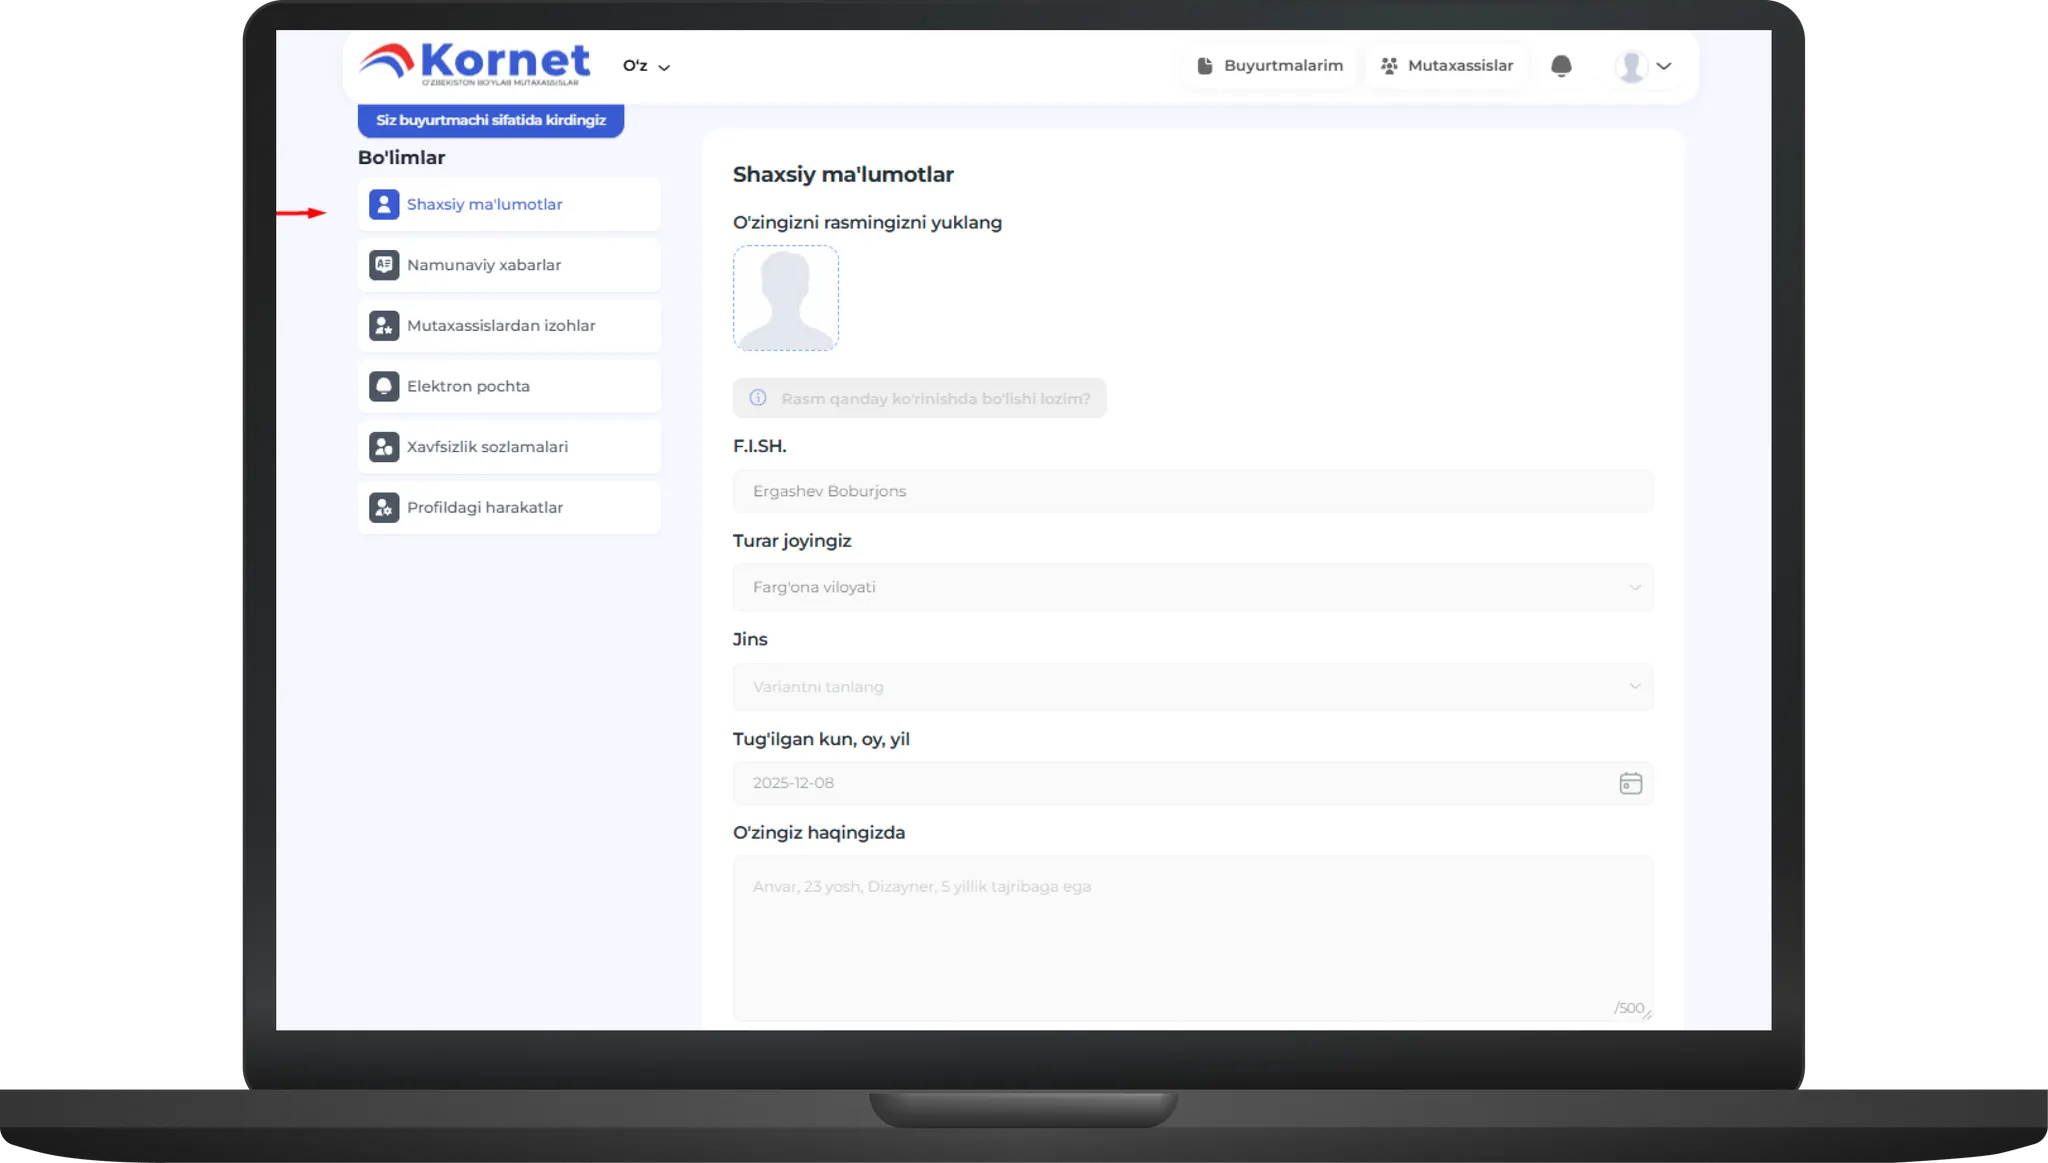Click the notification bell icon

1560,66
